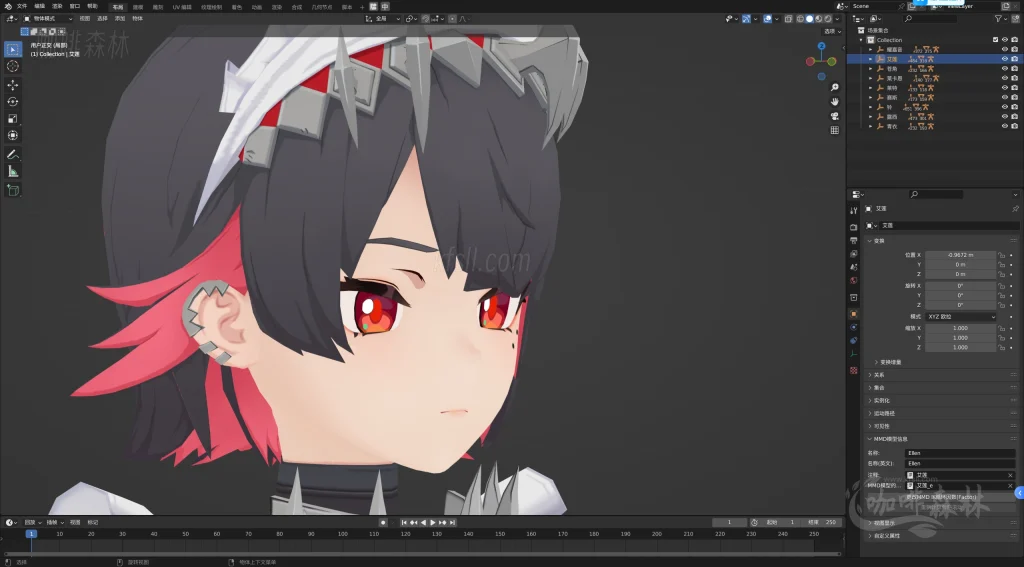Screen dimensions: 1024x567
Task: Pin the properties editor context
Action: (1015, 208)
